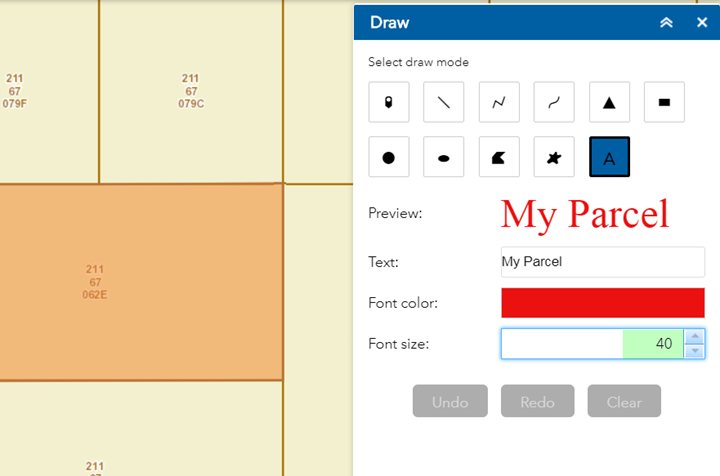720x476 pixels.
Task: Activate the Text draw mode
Action: coord(609,157)
